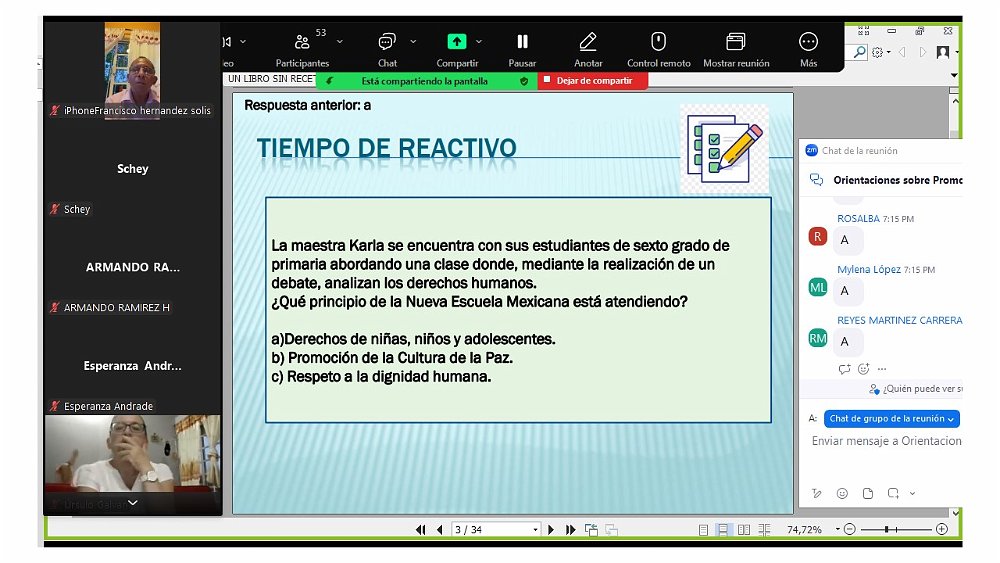Add emoji reaction to last chat message
The height and width of the screenshot is (563, 1000).
pos(863,369)
